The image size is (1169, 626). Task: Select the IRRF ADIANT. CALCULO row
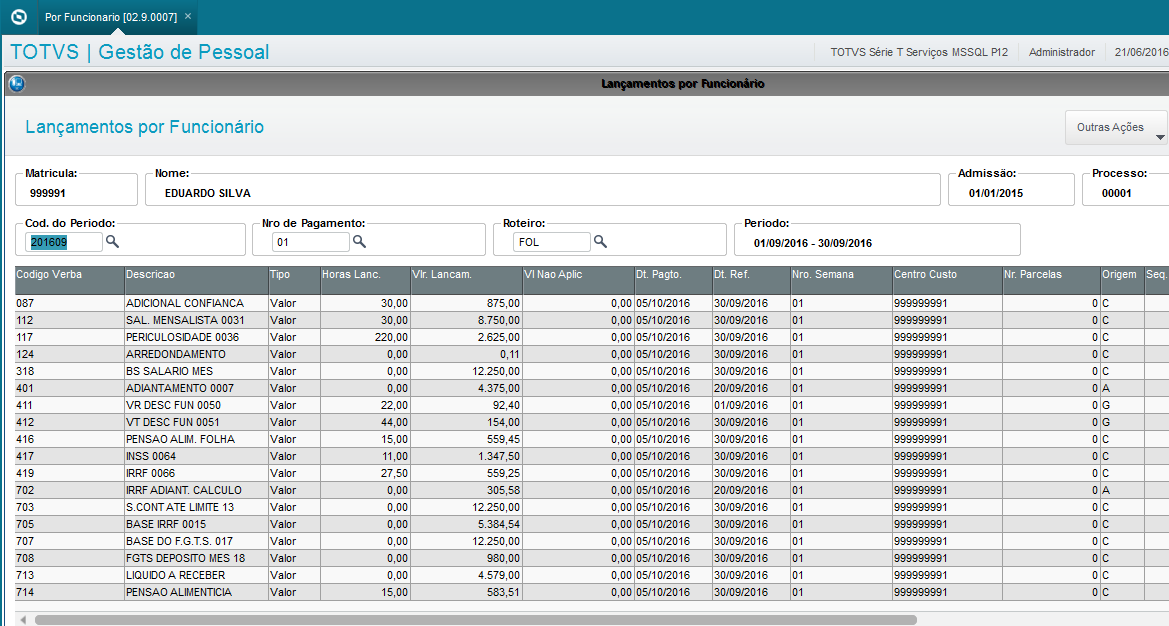click(592, 490)
